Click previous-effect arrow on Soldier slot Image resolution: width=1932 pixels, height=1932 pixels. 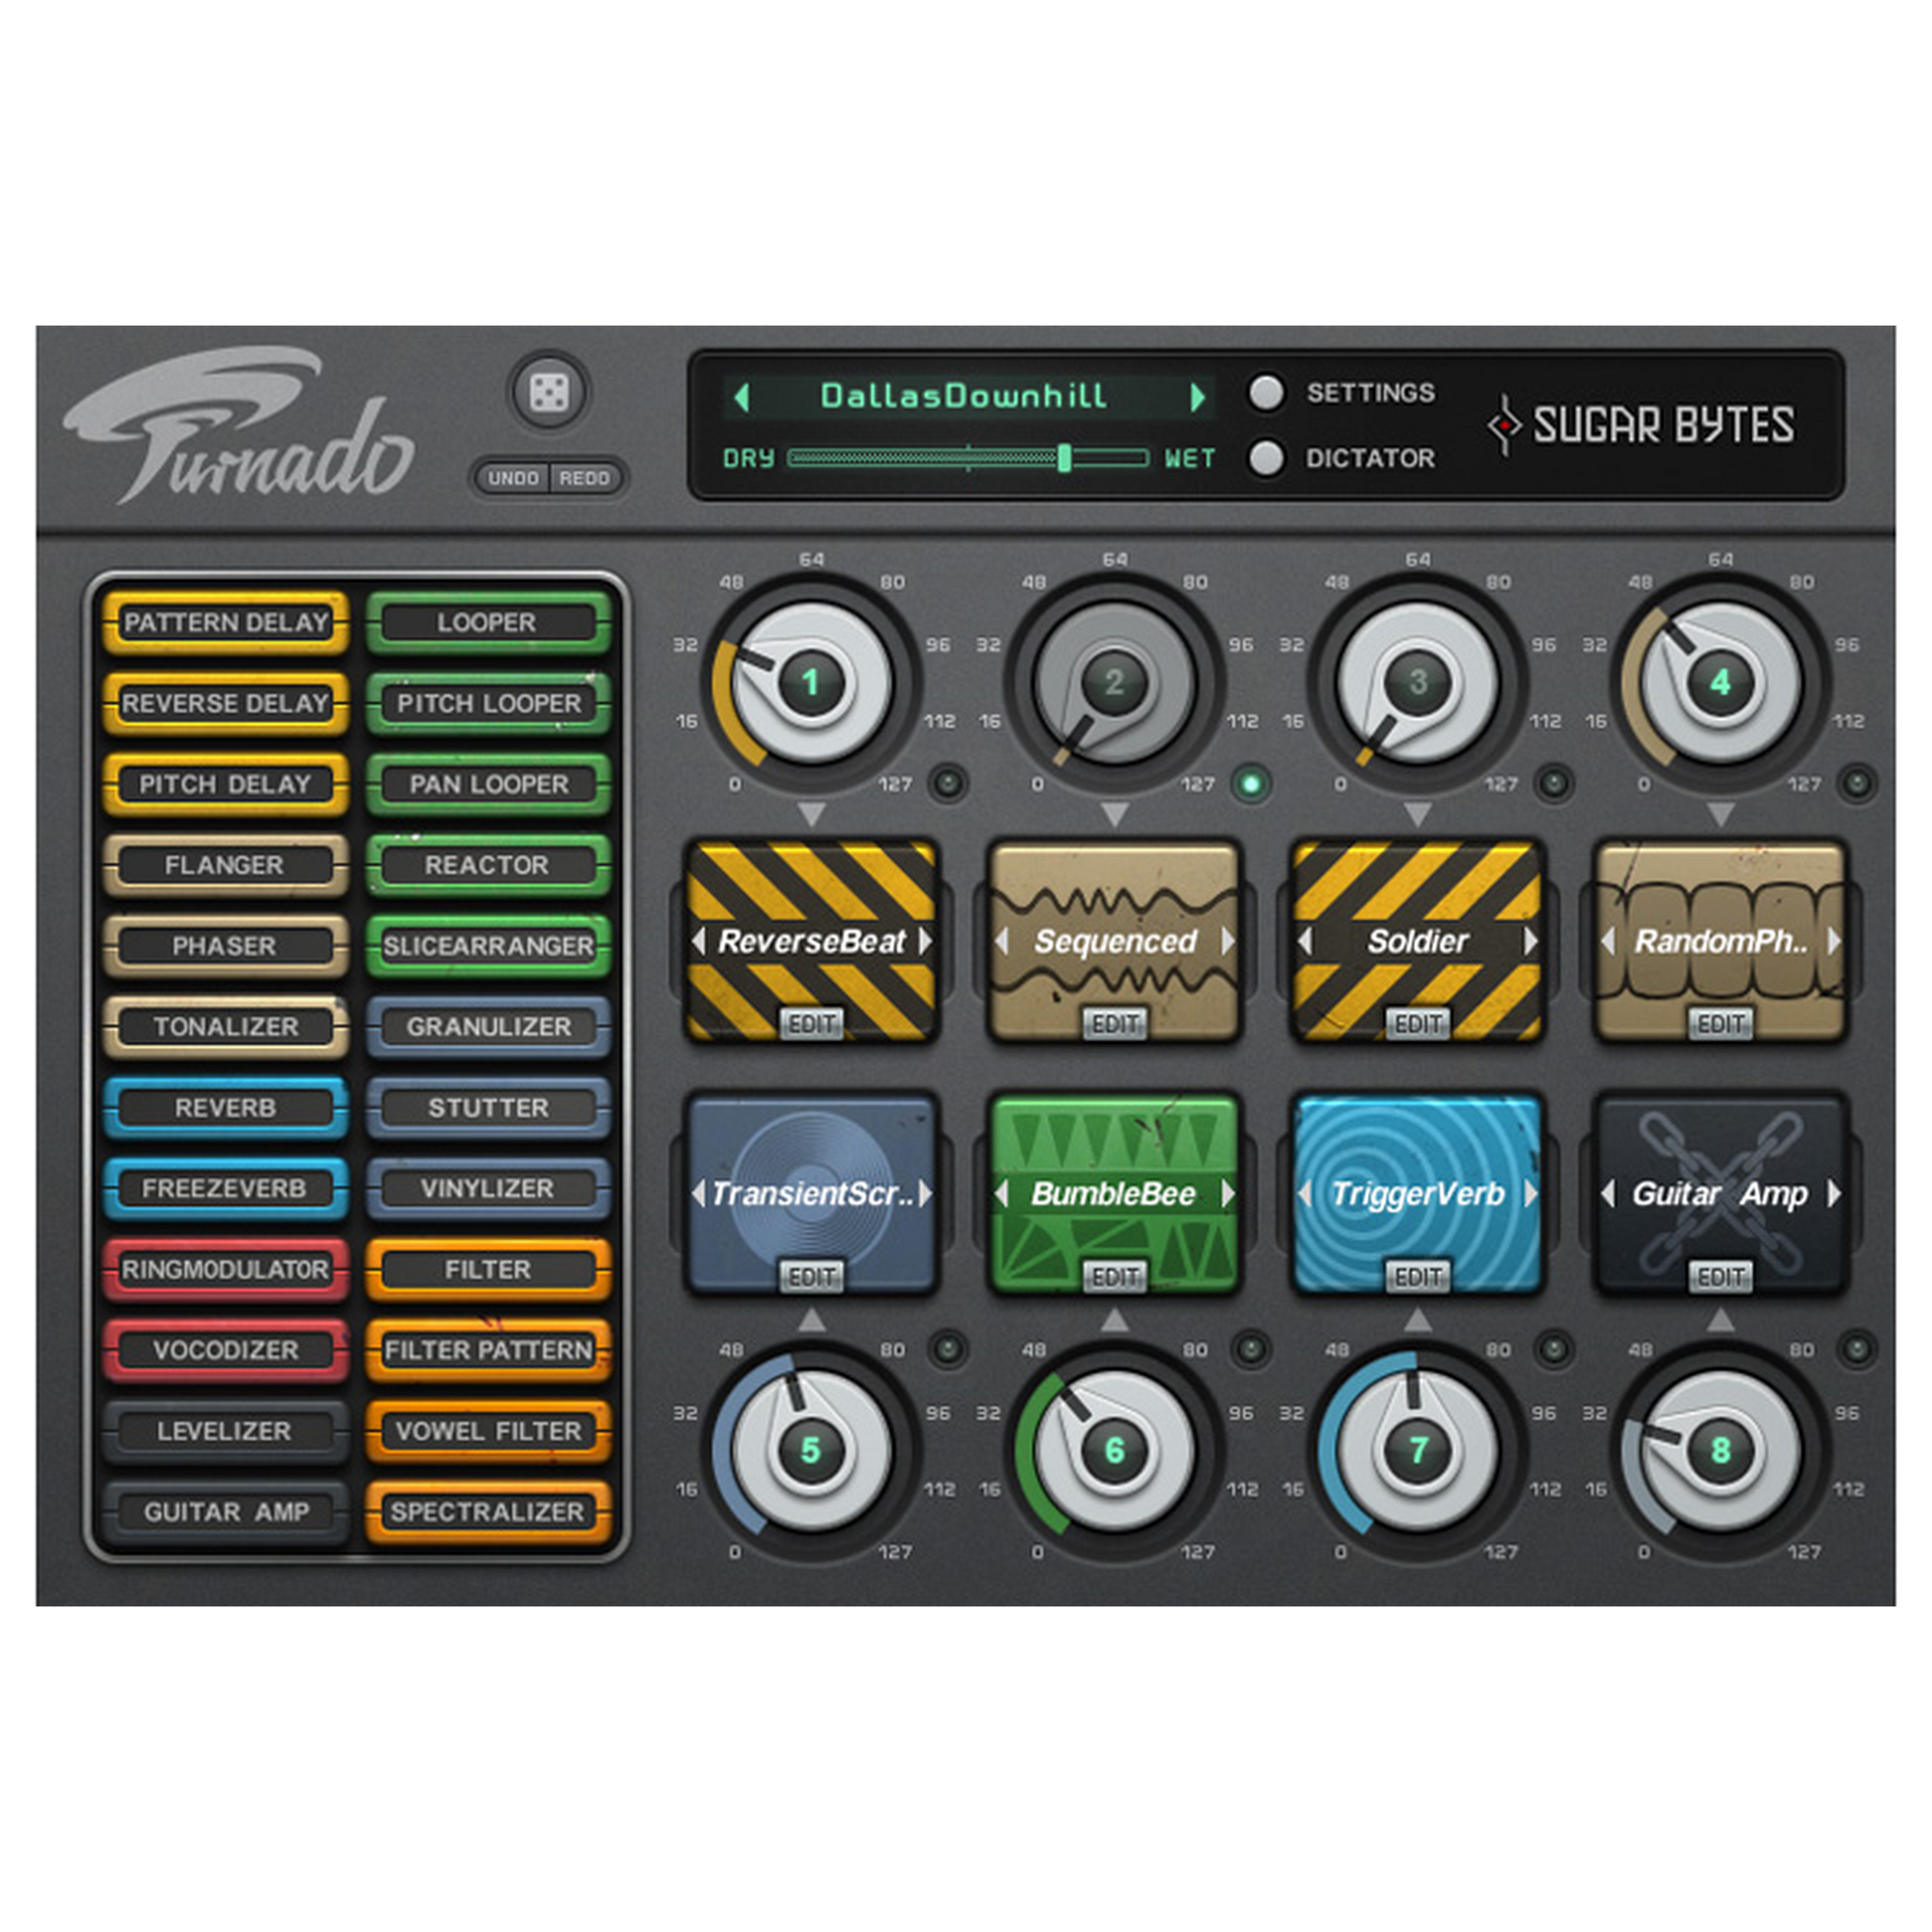tap(1305, 941)
